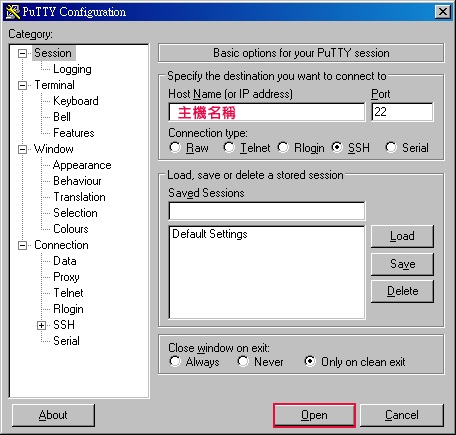
Task: Collapse the Session tree node
Action: [x=22, y=53]
